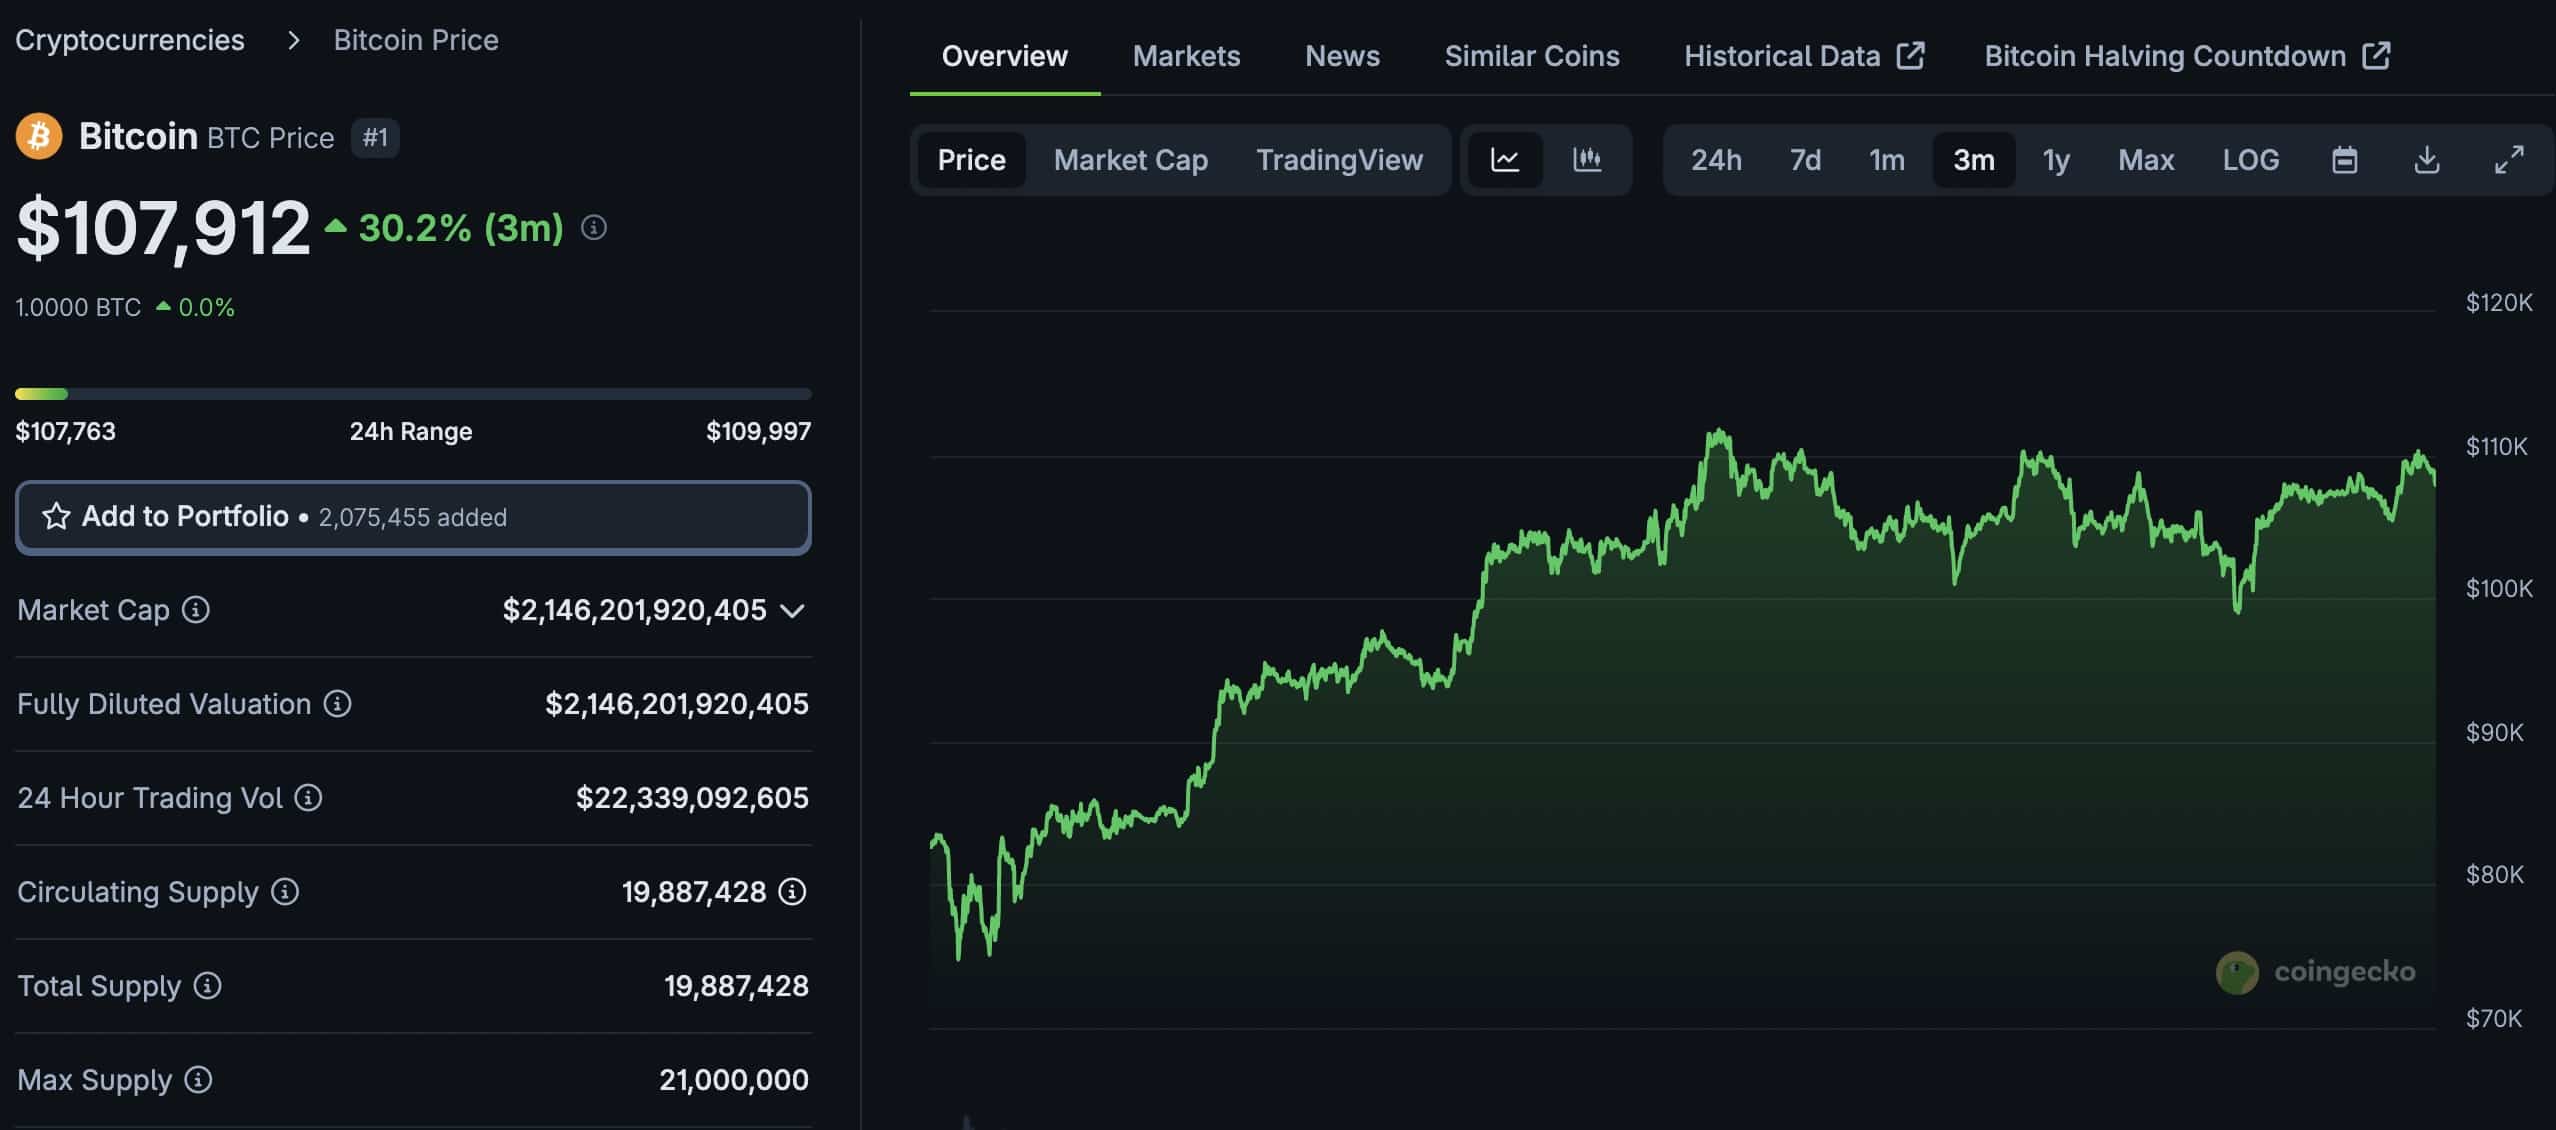Click the Bitcoin Price breadcrumb
2556x1130 pixels.
(416, 40)
